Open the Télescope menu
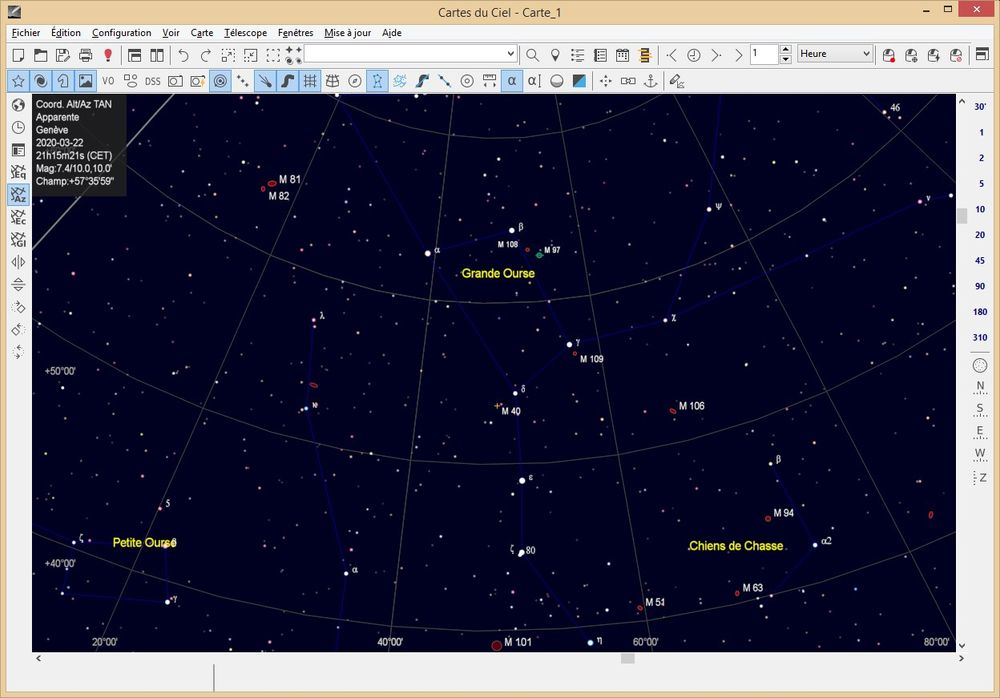 coord(246,33)
